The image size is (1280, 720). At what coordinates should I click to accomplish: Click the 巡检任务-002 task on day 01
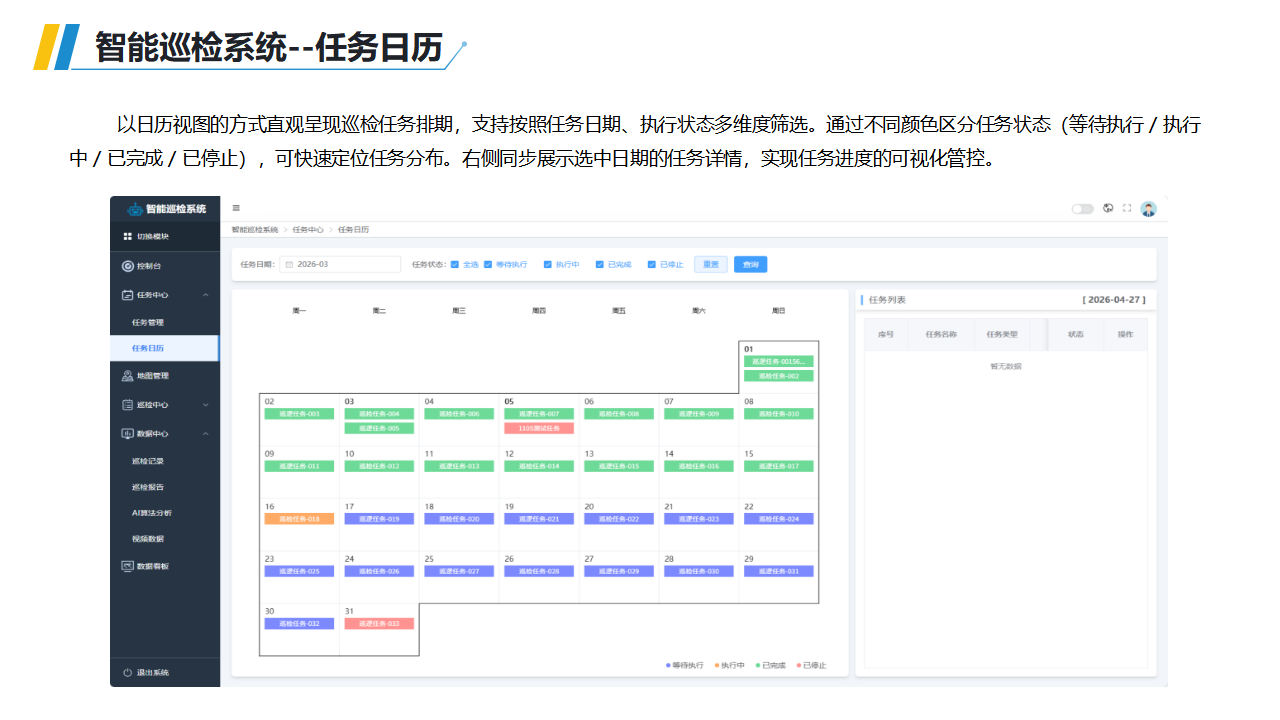tap(779, 376)
